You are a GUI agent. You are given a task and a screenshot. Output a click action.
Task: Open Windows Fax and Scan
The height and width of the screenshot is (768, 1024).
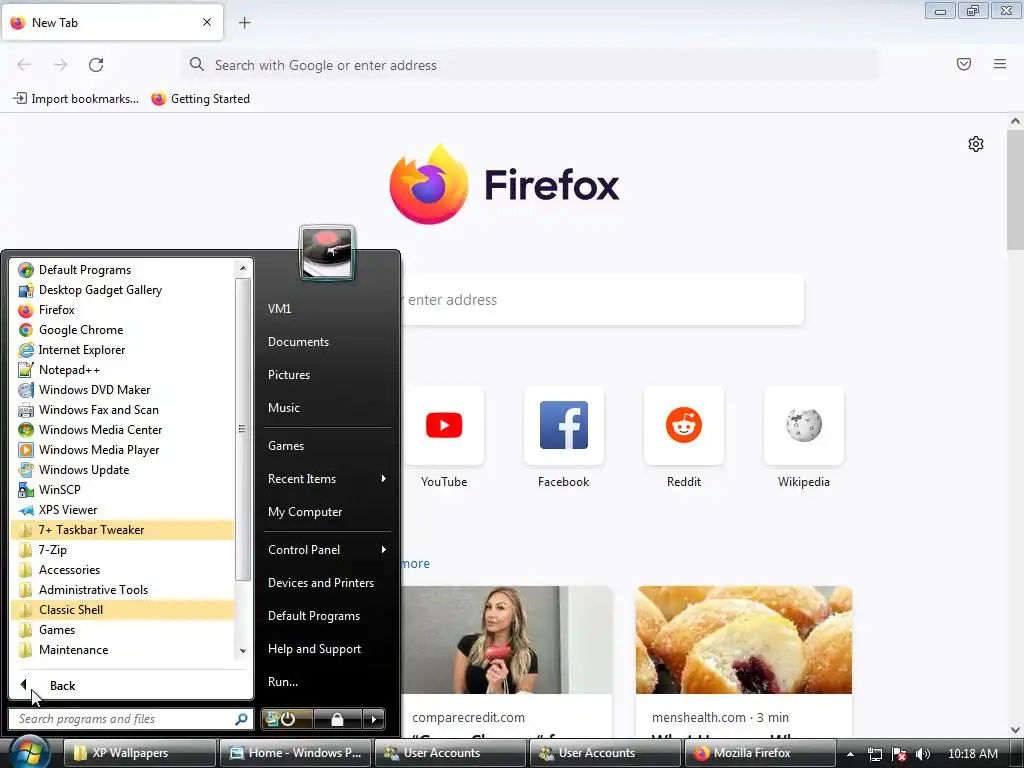[x=122, y=410]
